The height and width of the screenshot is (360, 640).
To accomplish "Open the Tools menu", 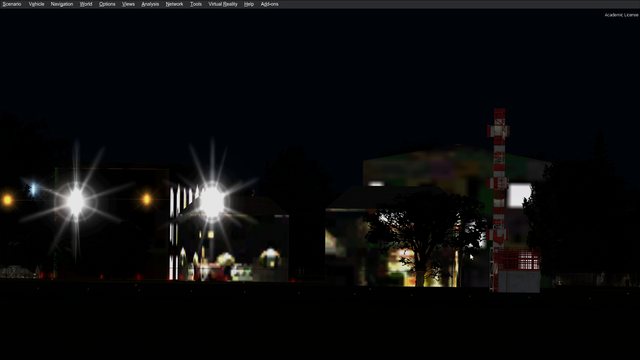I will (x=196, y=4).
